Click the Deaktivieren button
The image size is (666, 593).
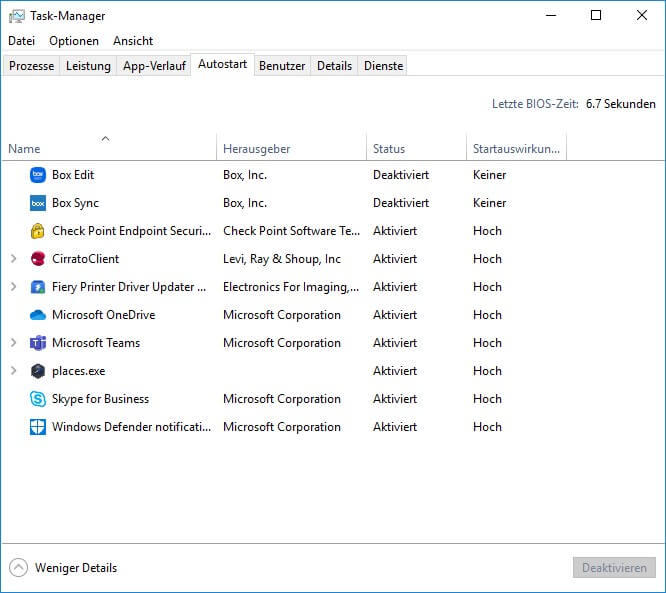pyautogui.click(x=614, y=568)
